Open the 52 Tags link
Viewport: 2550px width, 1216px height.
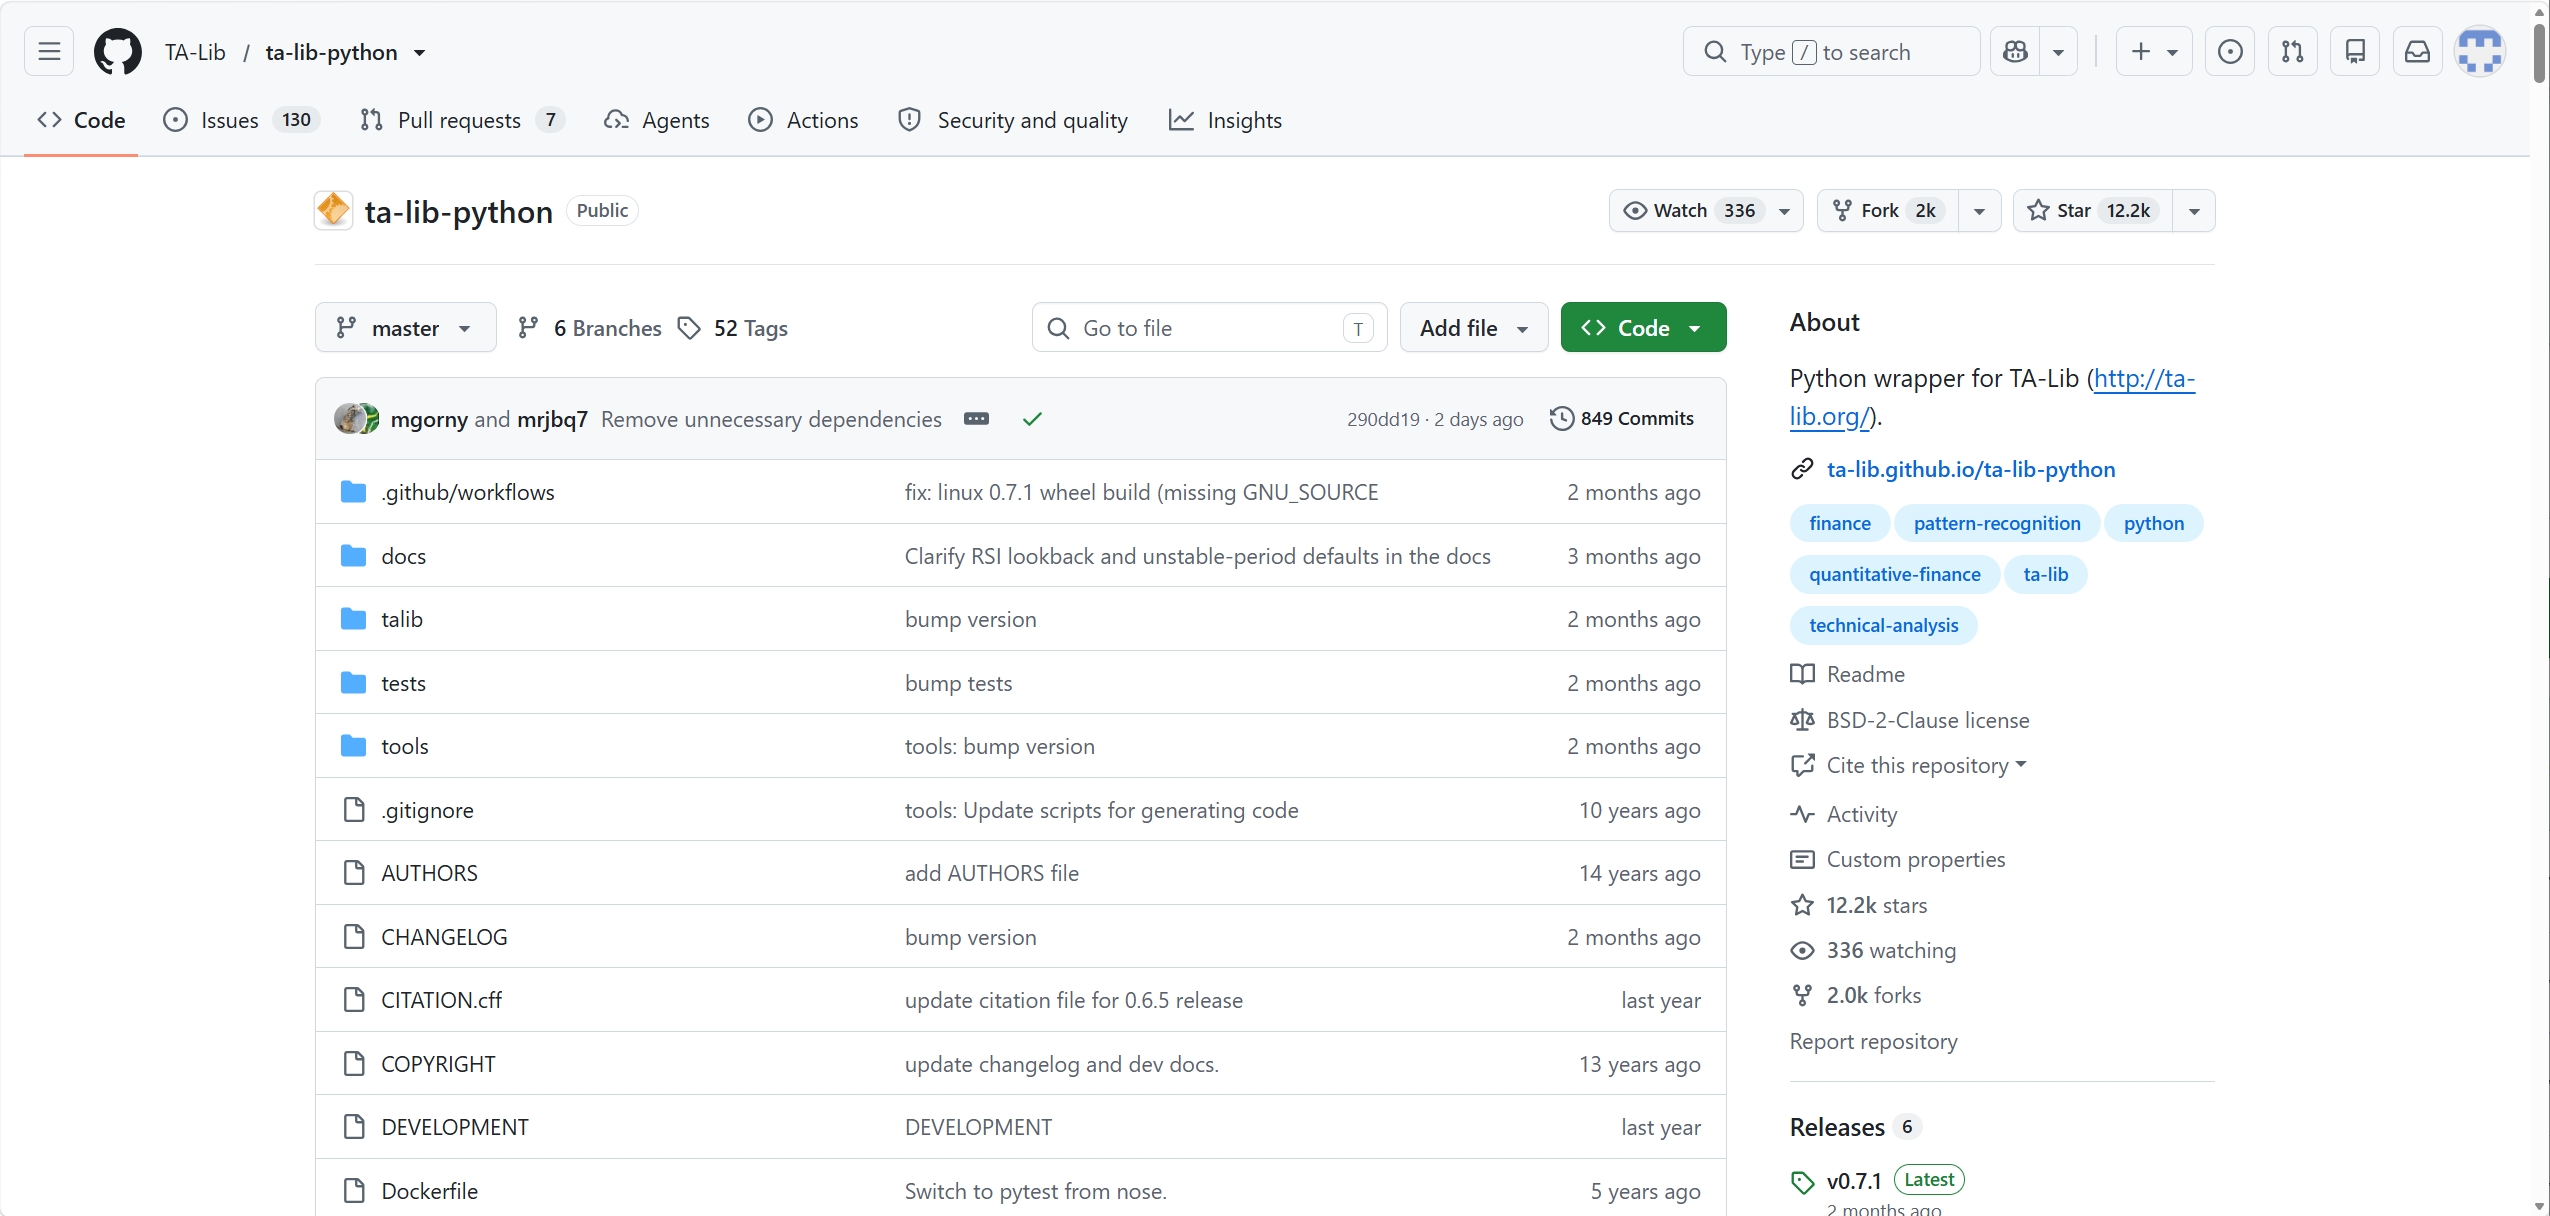(733, 327)
